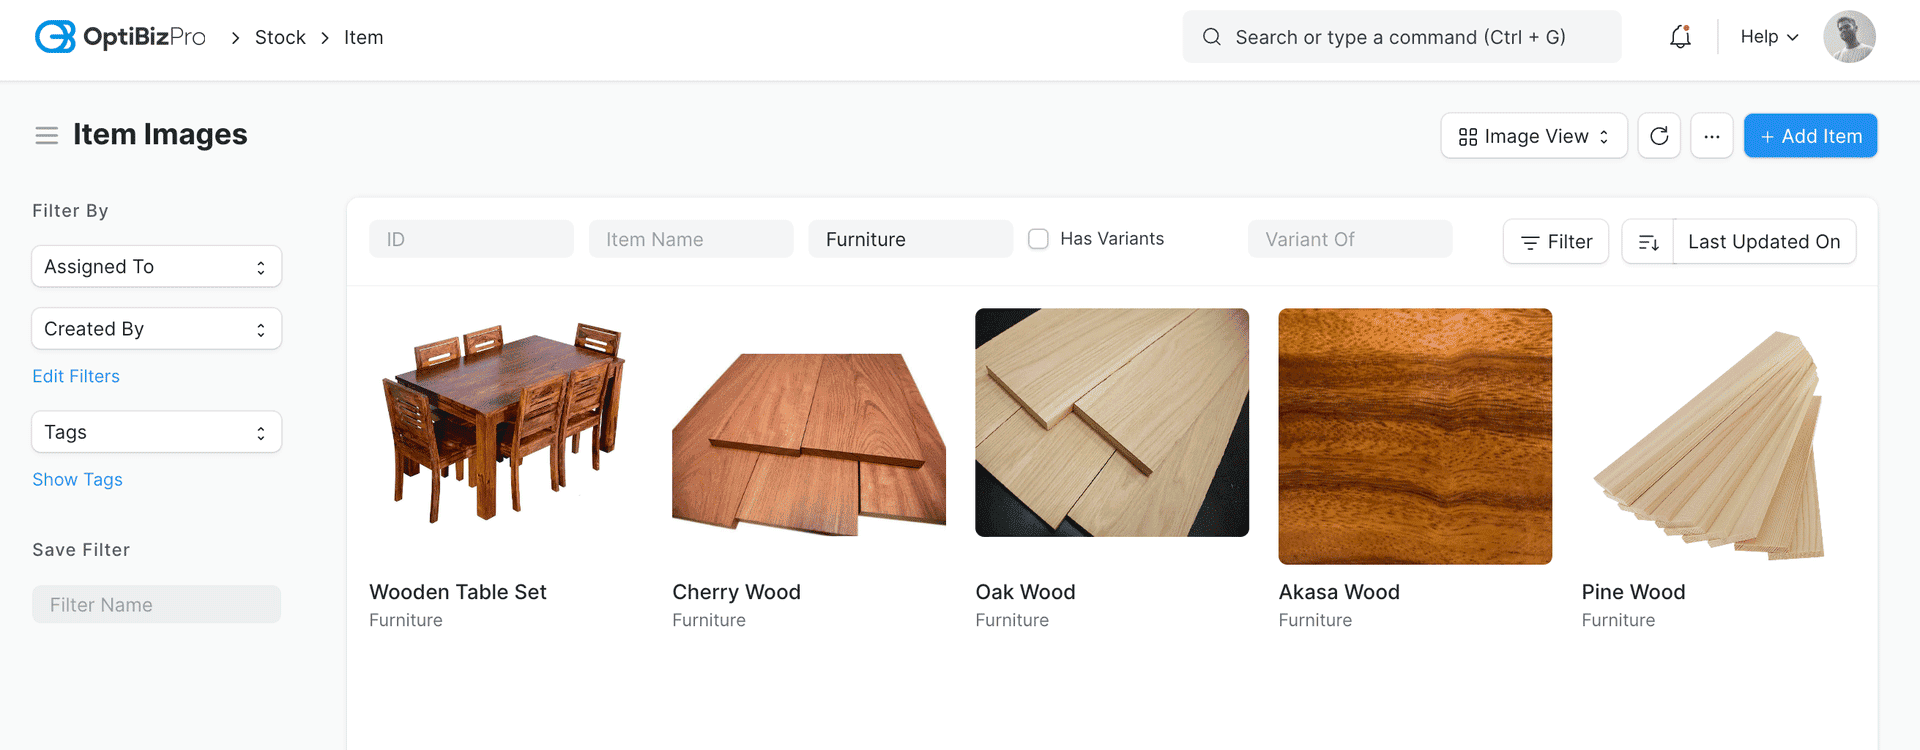Click the sort direction icon
1920x750 pixels.
[1648, 242]
